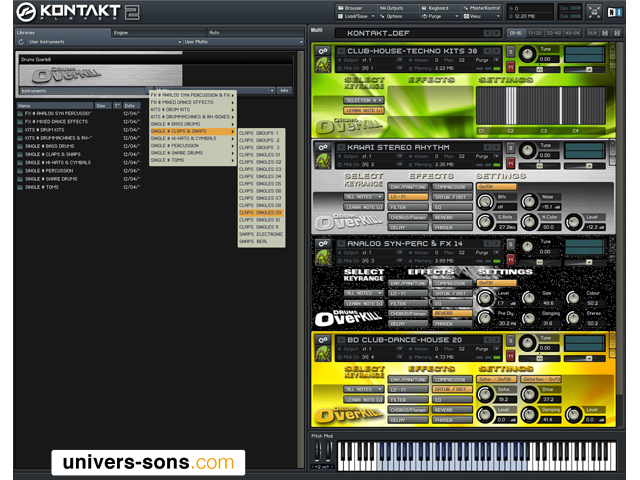
Task: Click the Drive knob in BD Club-Dance-House settings
Action: click(x=529, y=394)
